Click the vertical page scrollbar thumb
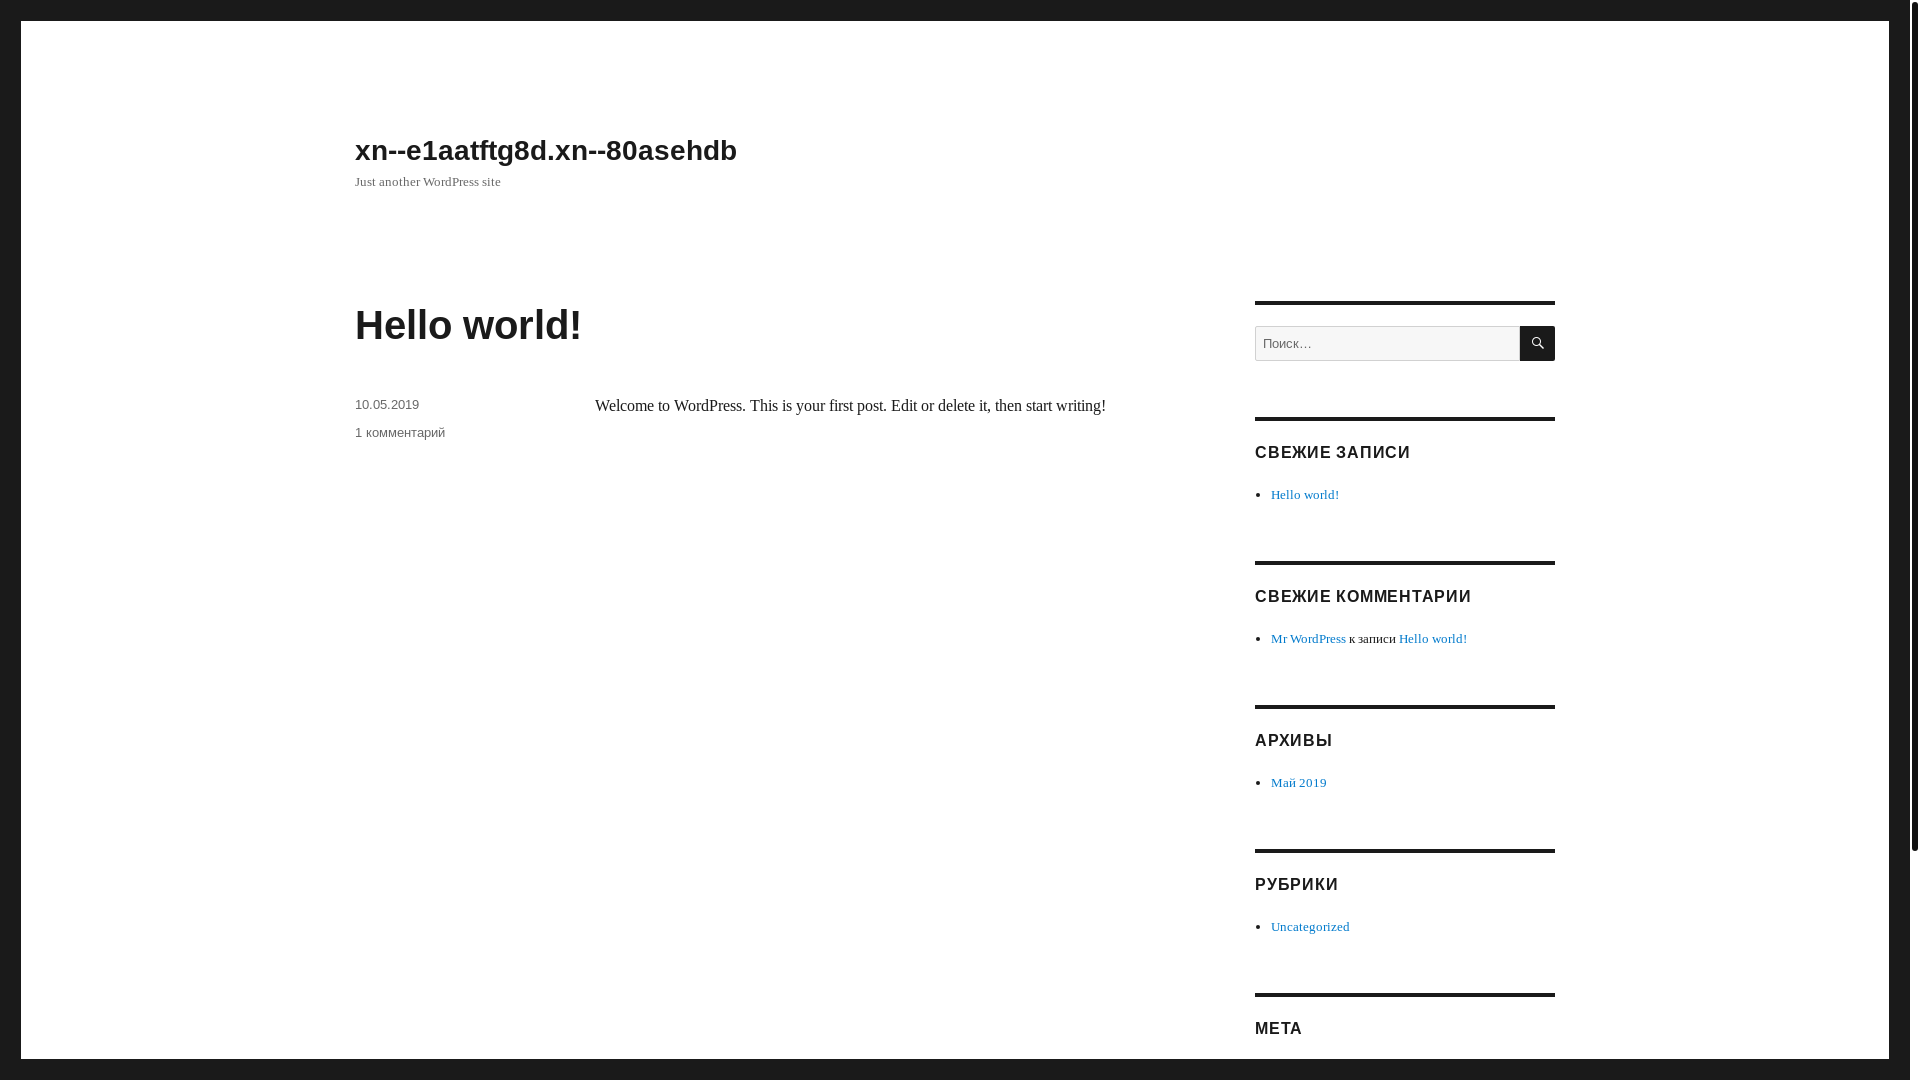This screenshot has height=1080, width=1920. pyautogui.click(x=1914, y=425)
